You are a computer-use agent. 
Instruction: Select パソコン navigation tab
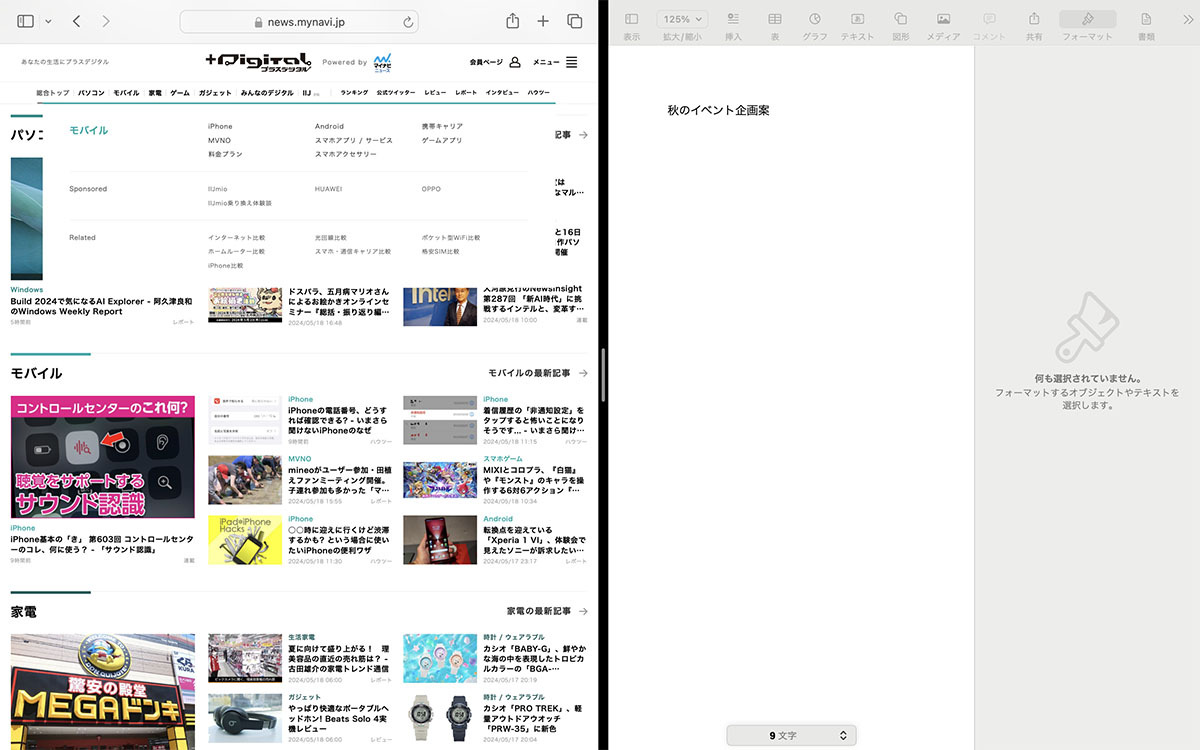[91, 92]
